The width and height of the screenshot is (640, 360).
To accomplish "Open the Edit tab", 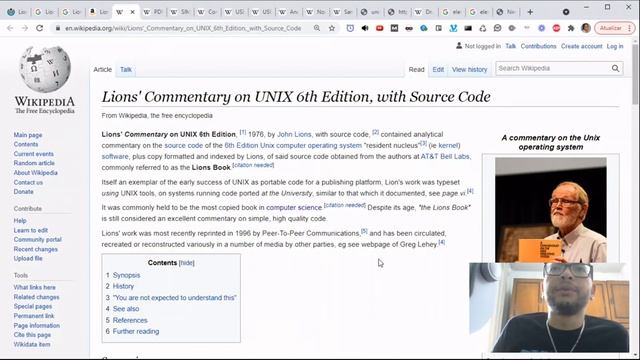I will [438, 69].
